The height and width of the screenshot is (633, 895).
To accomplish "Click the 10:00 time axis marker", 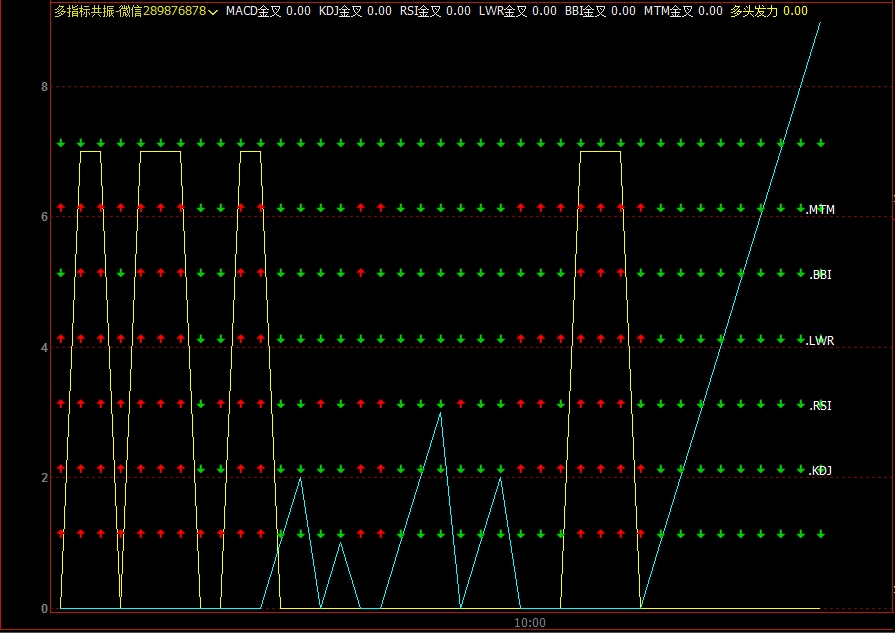I will pos(530,623).
